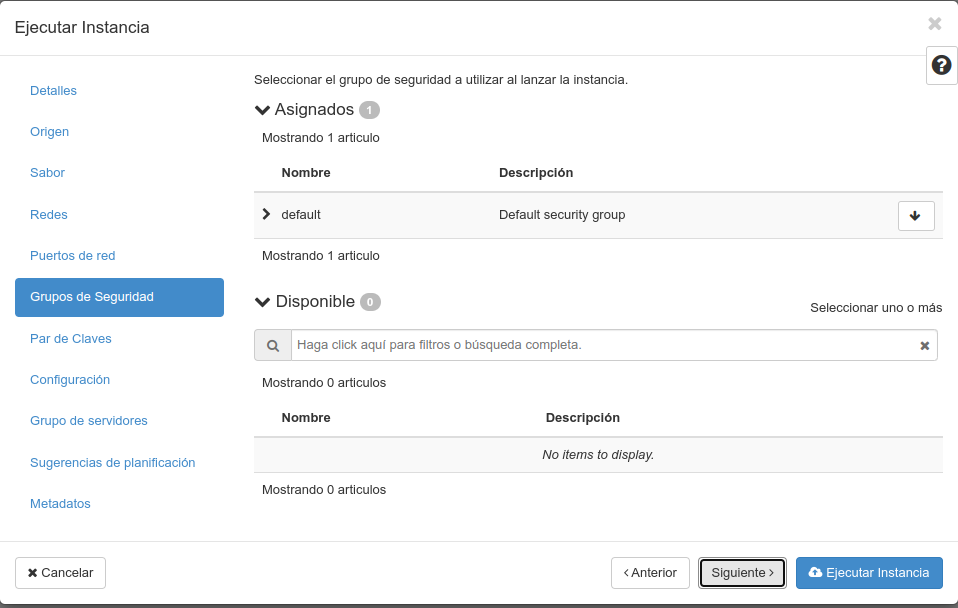
Task: Select the Sabor step
Action: pos(47,173)
